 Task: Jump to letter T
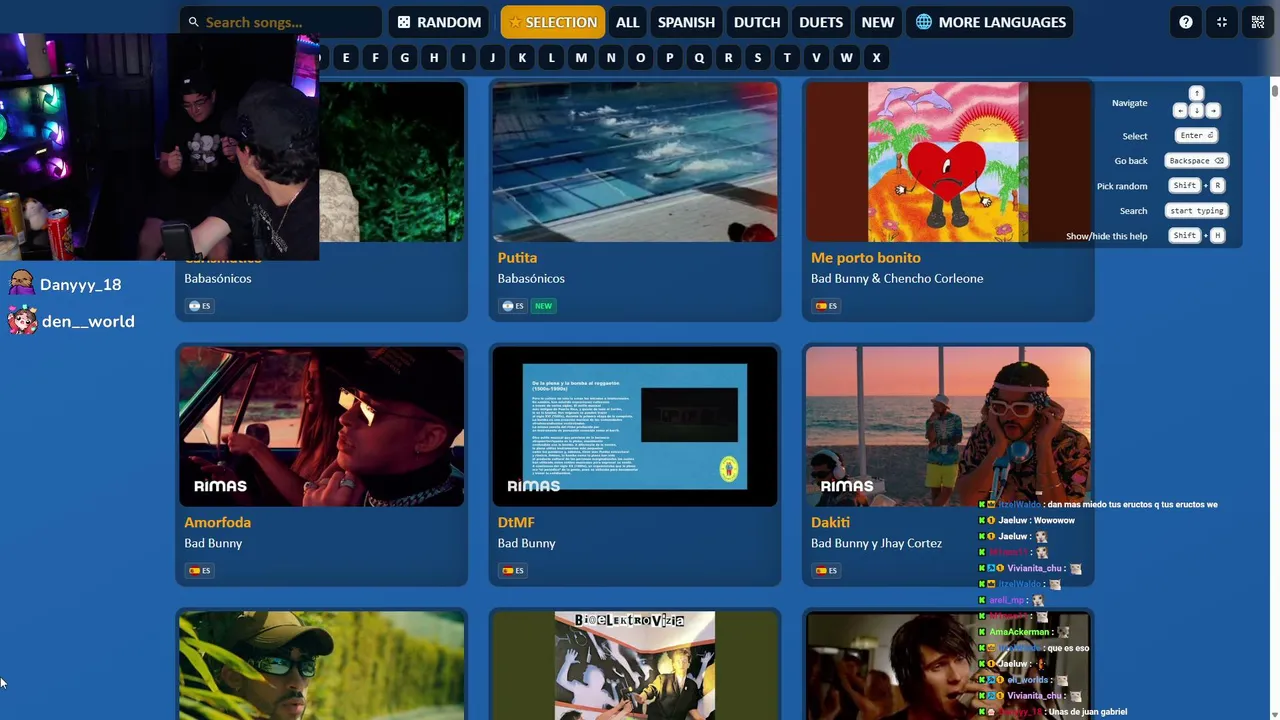point(787,58)
